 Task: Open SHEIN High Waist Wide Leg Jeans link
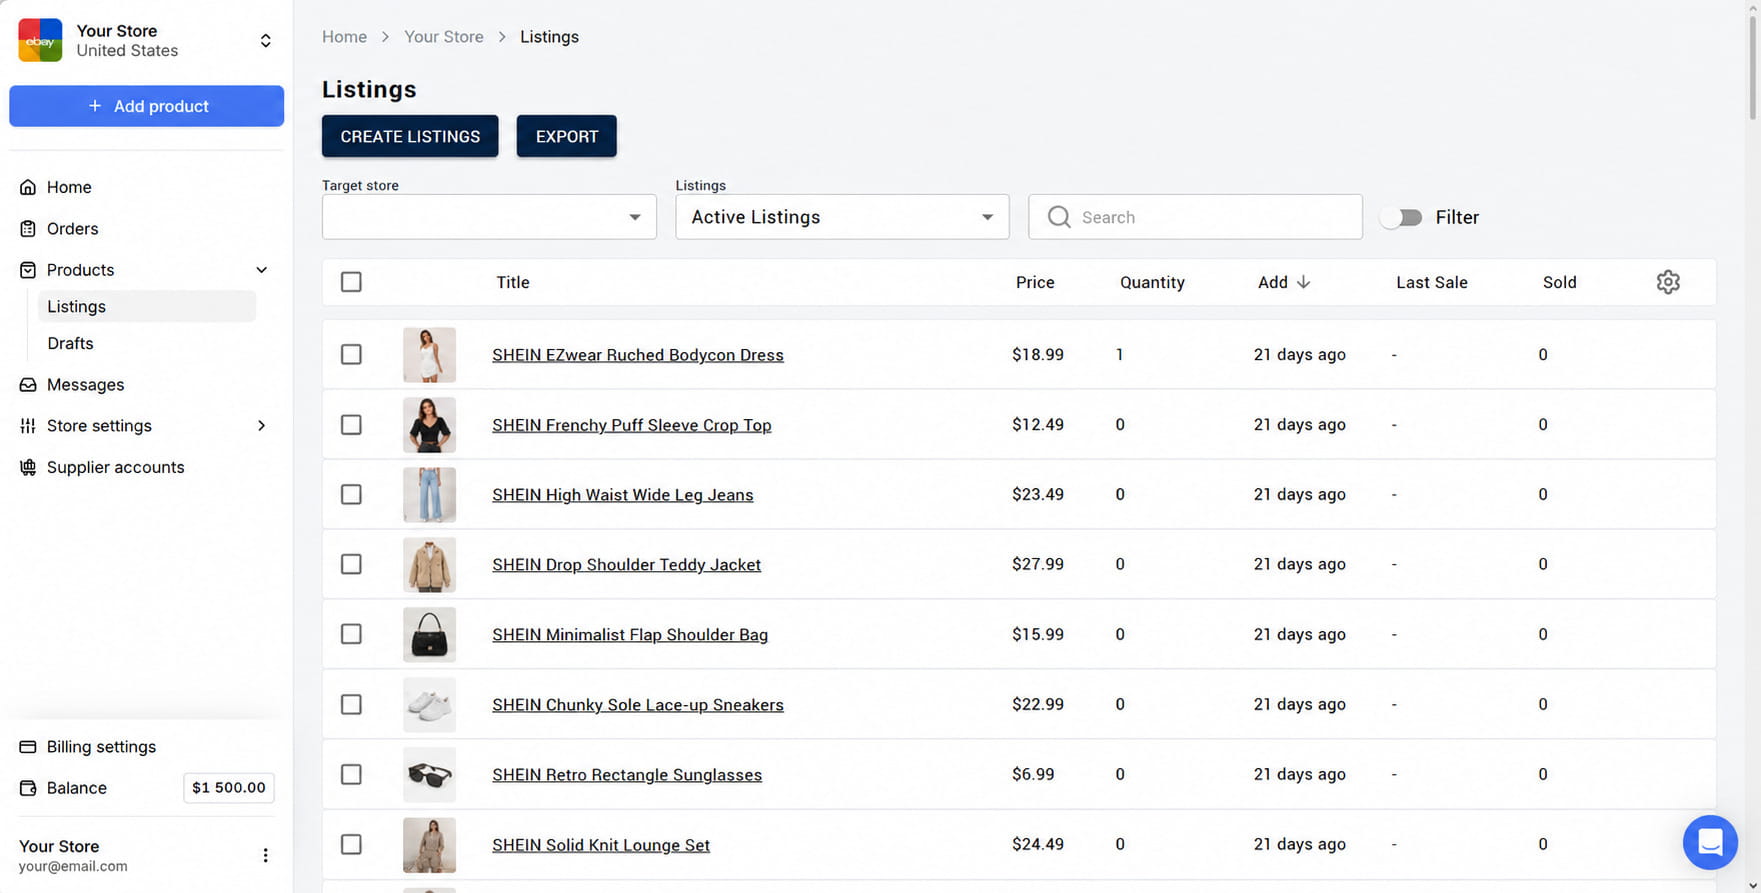[623, 495]
